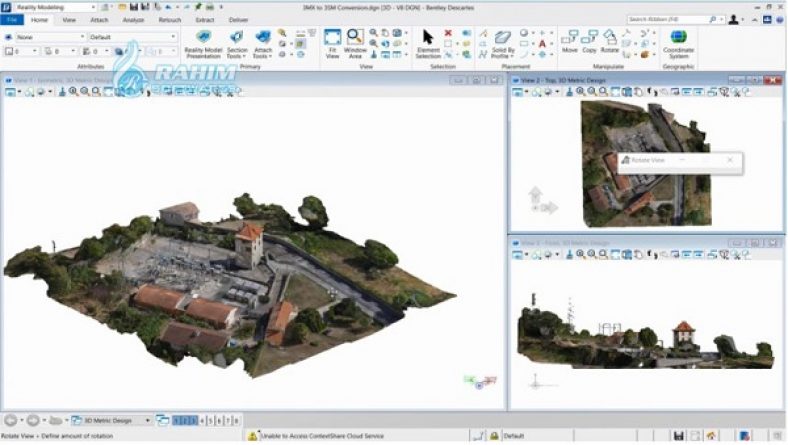The image size is (788, 445).
Task: Click the Copy element tool
Action: coord(589,41)
